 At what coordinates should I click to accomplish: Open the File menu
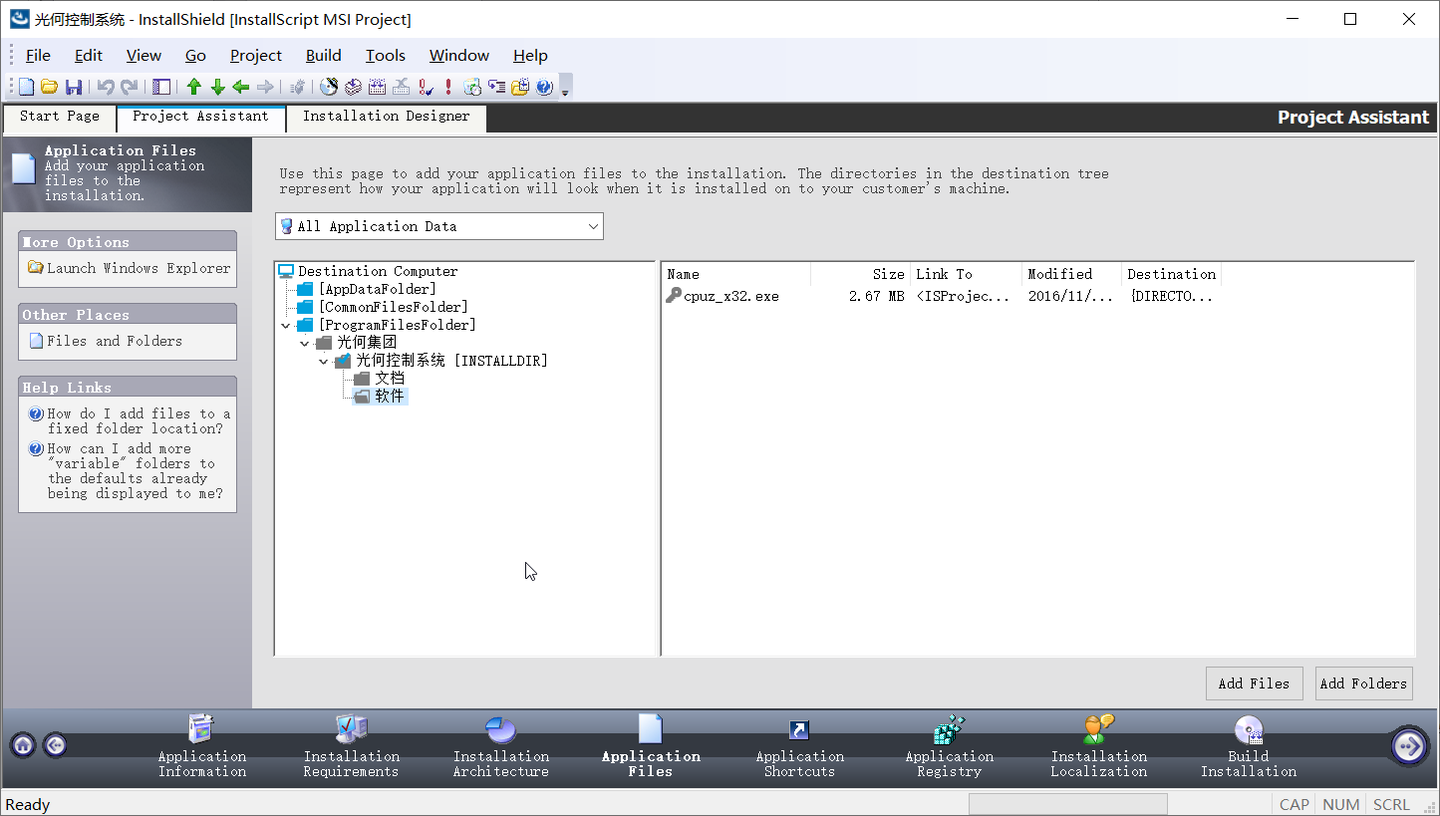pyautogui.click(x=38, y=56)
